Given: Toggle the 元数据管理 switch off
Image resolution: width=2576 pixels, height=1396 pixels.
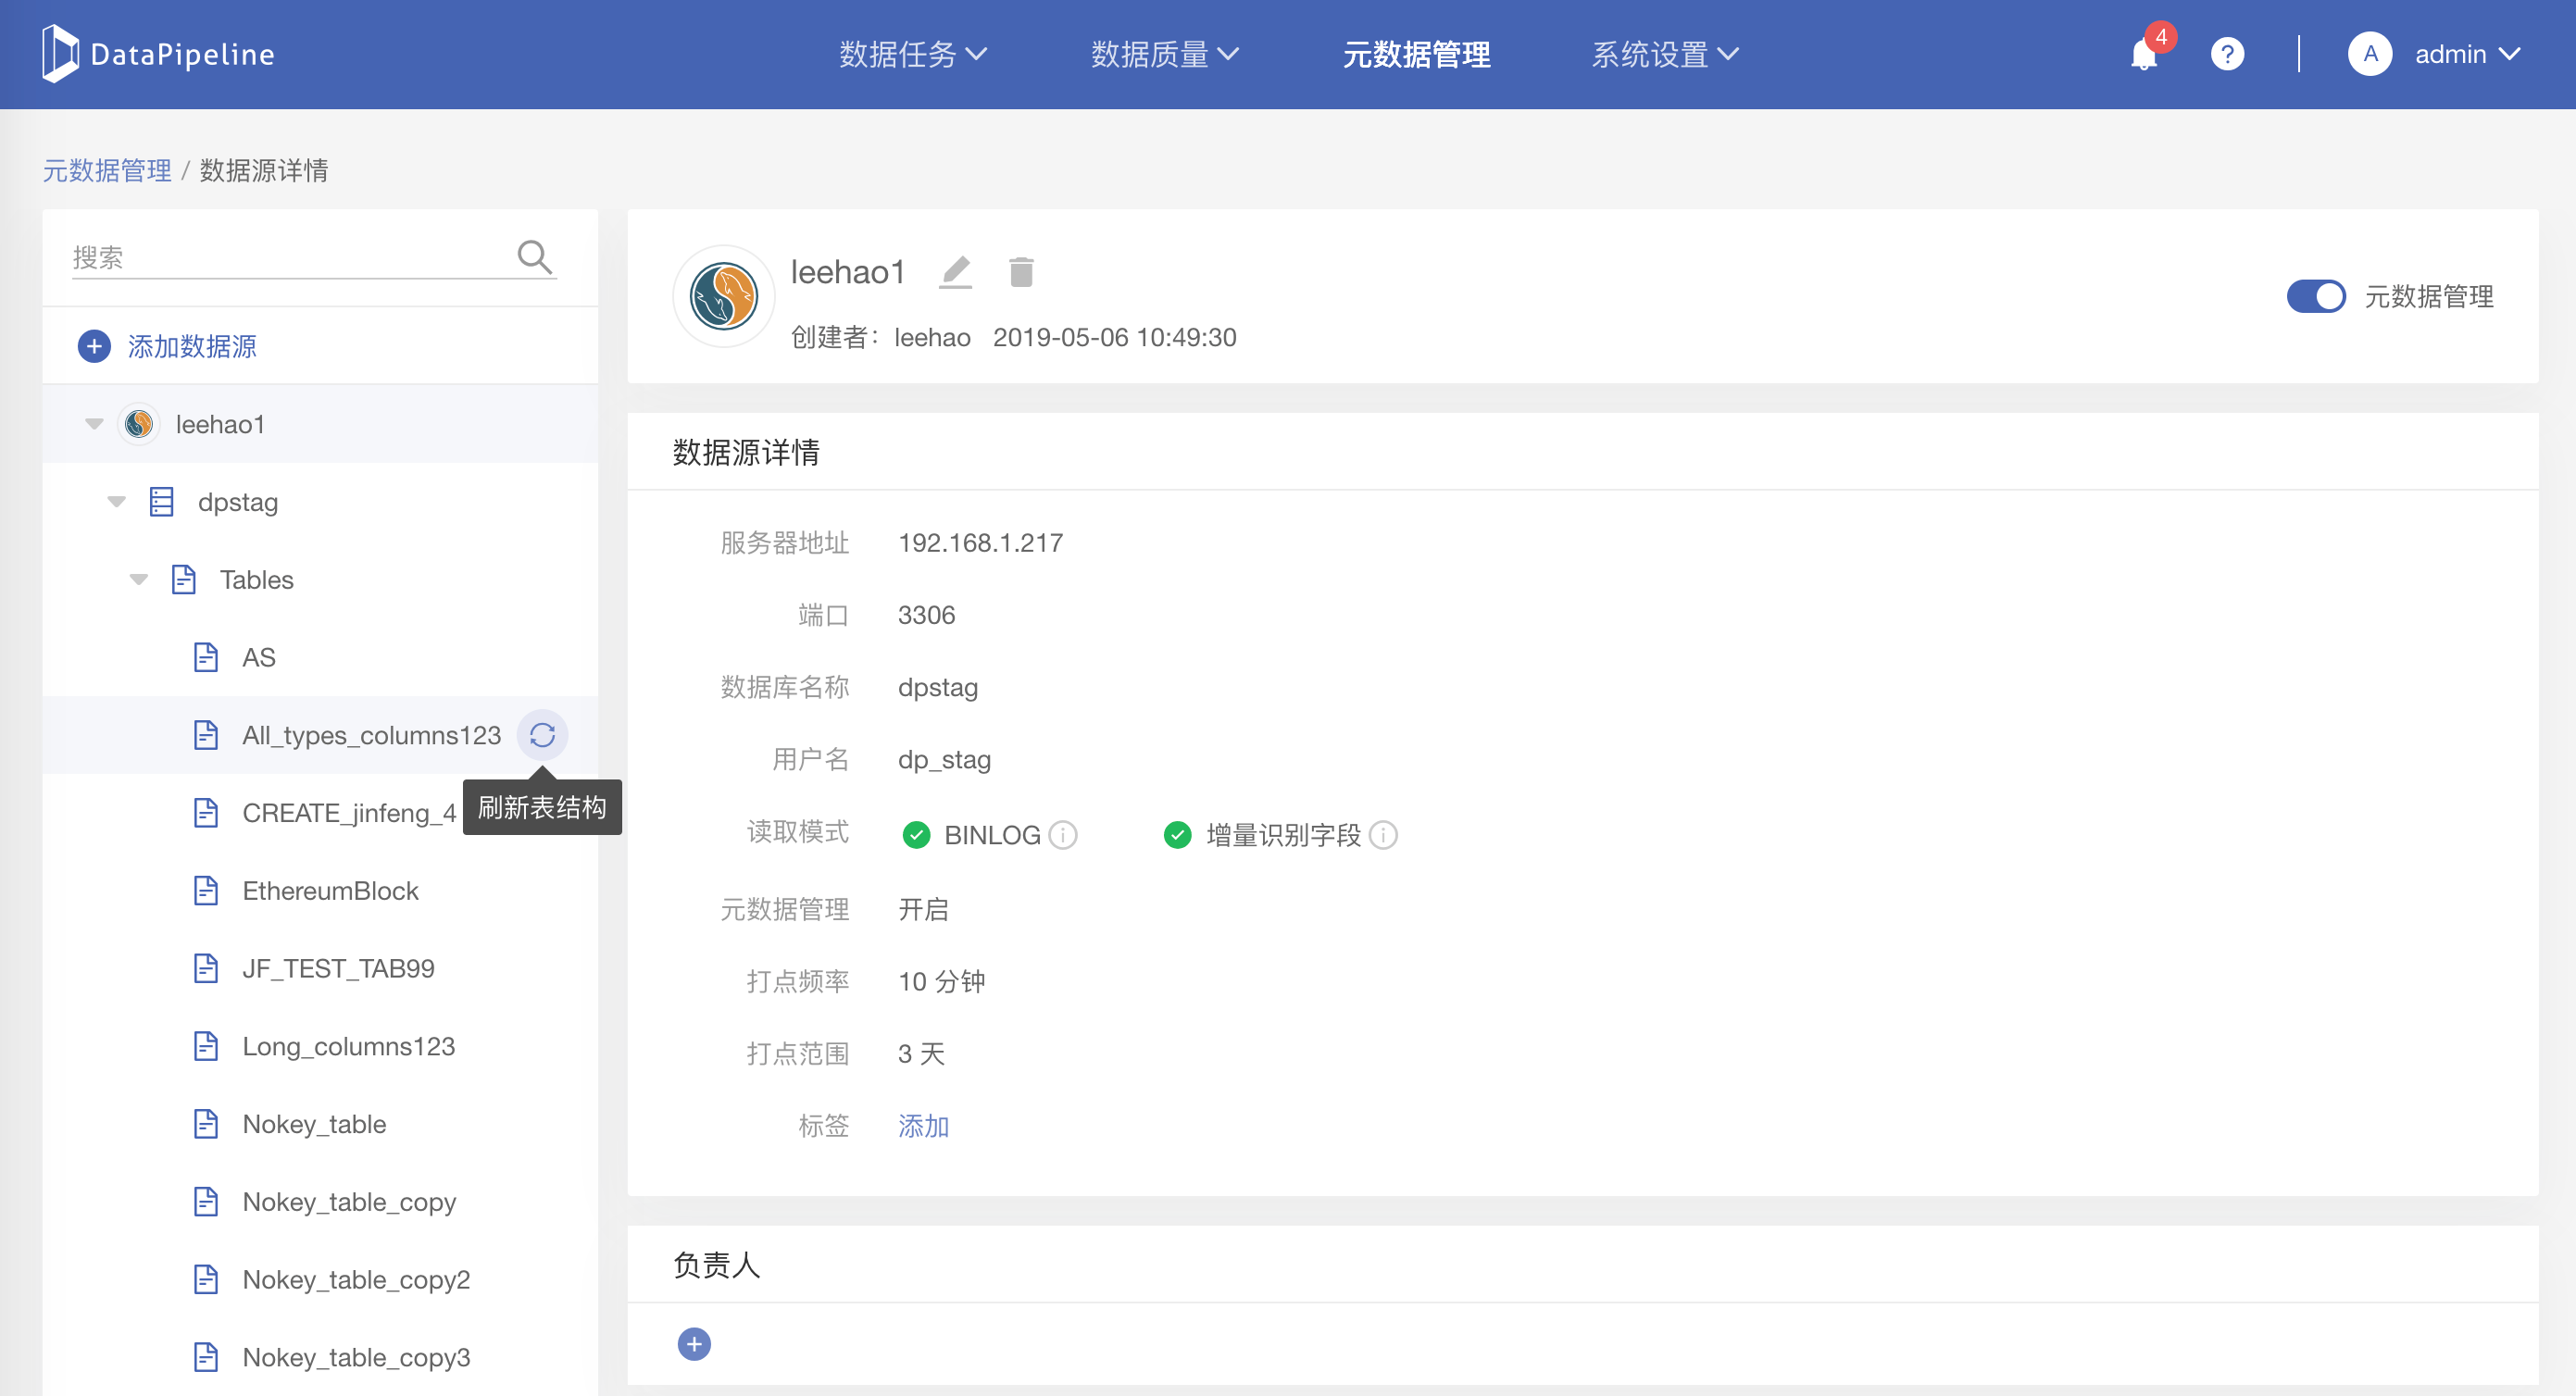Looking at the screenshot, I should (x=2315, y=296).
